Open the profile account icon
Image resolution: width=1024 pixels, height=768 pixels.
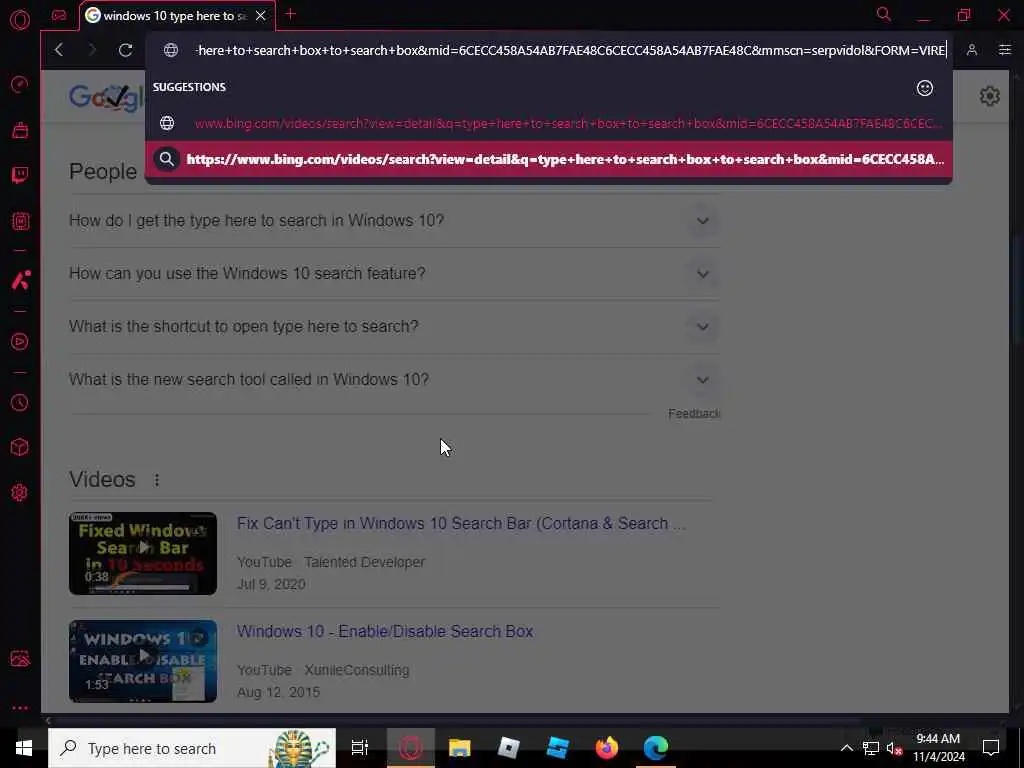[972, 50]
